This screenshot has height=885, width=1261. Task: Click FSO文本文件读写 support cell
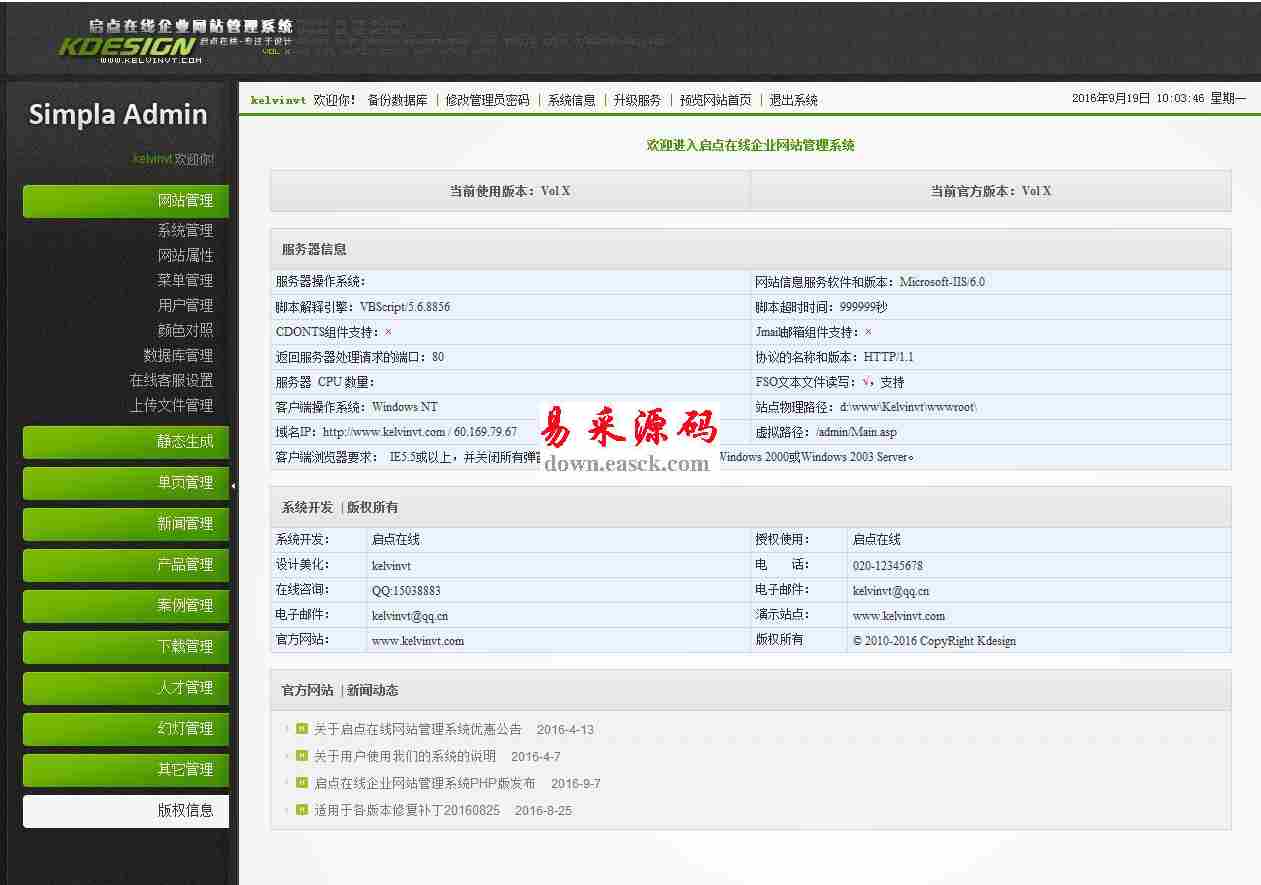(x=991, y=382)
